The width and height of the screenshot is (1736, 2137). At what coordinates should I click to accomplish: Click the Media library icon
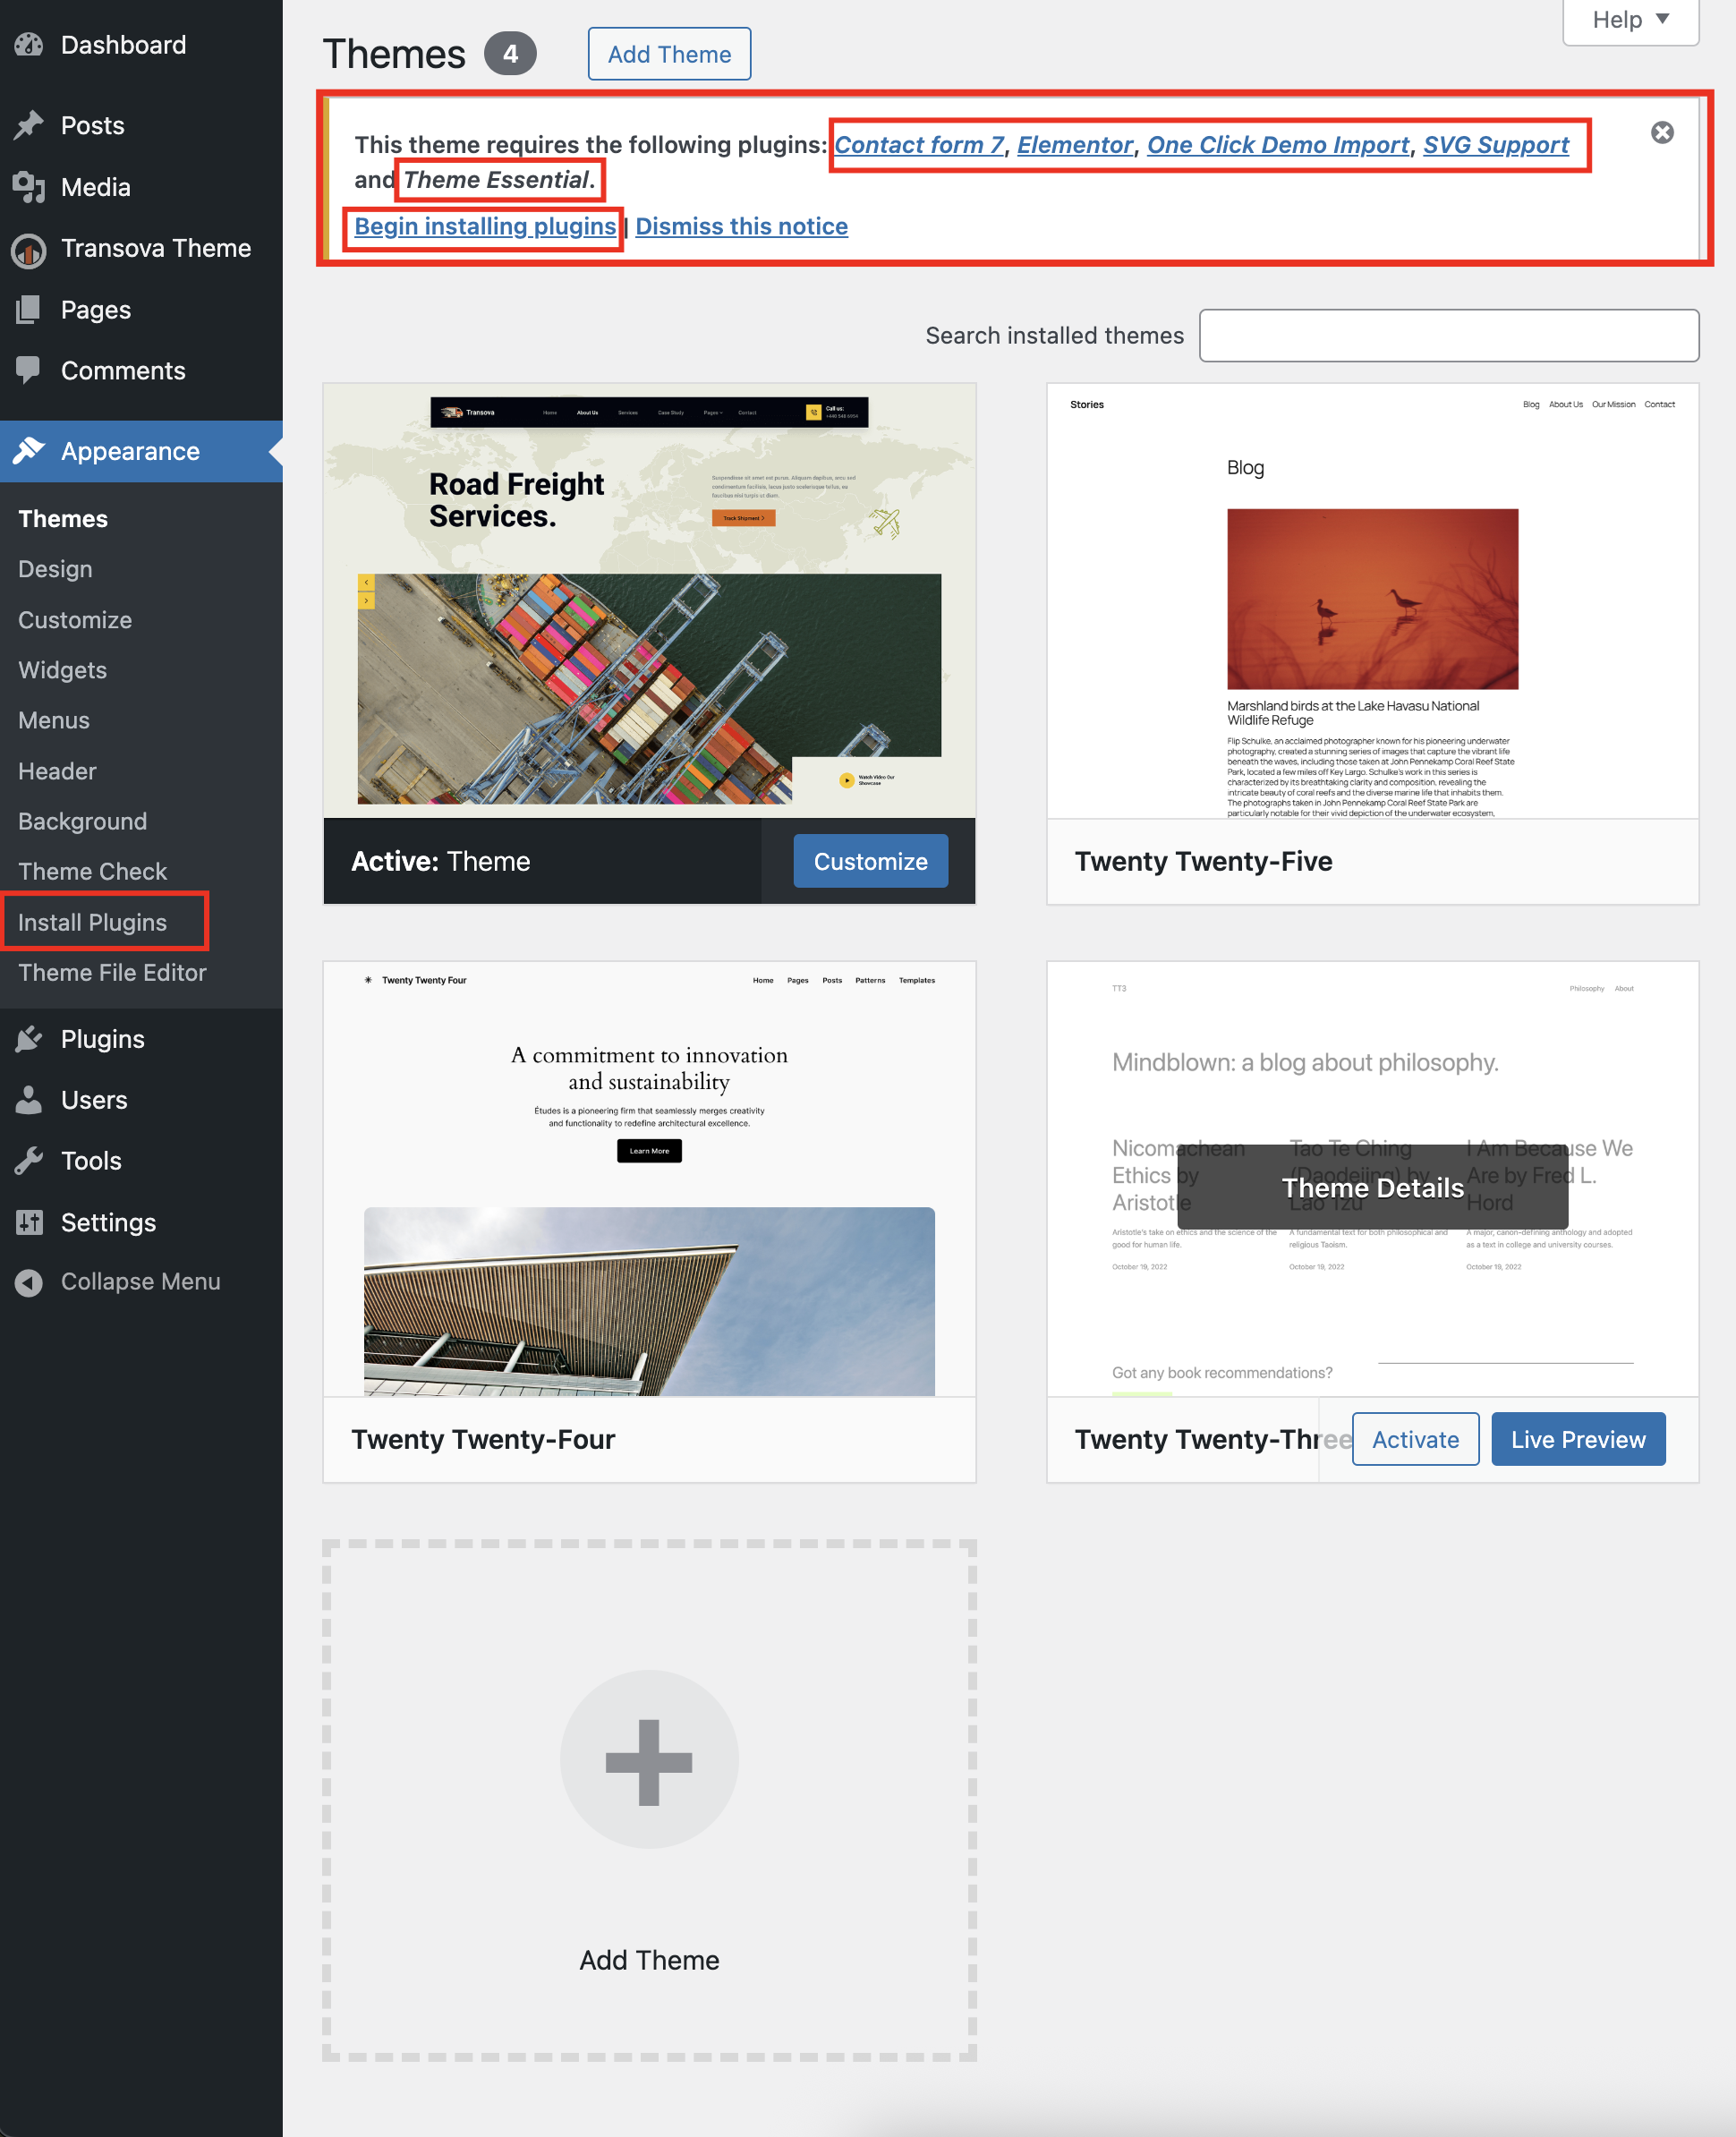(x=29, y=187)
